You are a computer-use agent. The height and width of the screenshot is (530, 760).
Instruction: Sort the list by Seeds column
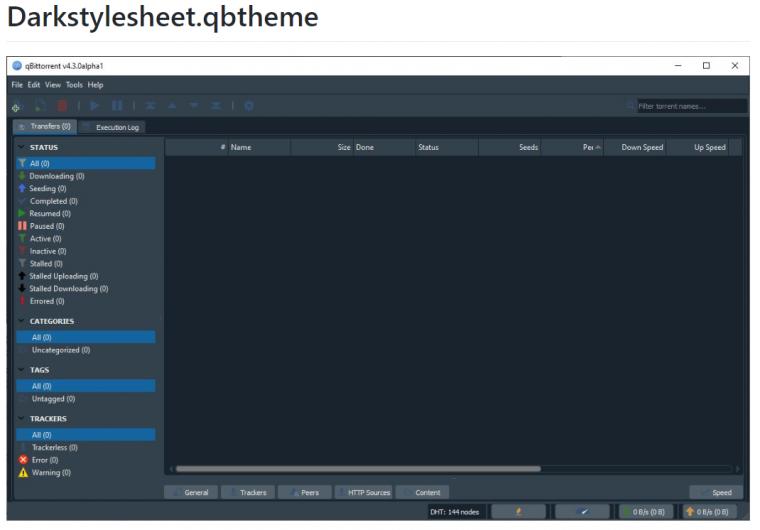509,147
